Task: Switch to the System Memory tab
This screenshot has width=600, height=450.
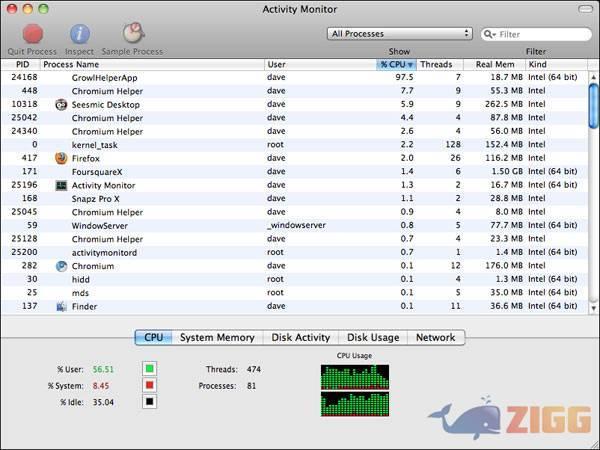Action: pos(217,338)
